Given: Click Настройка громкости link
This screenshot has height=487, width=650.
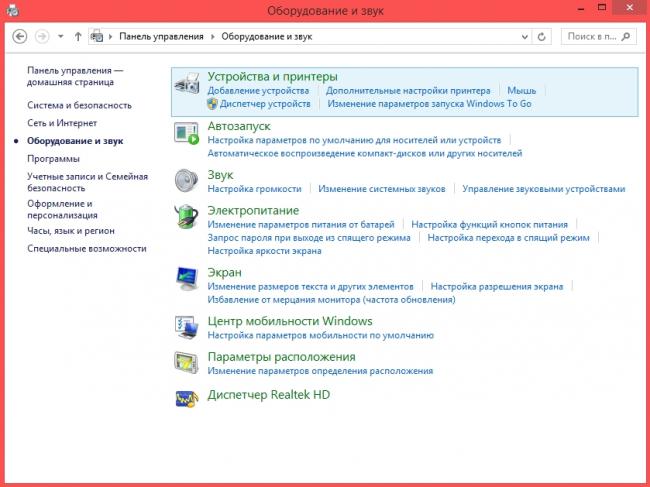Looking at the screenshot, I should point(255,189).
